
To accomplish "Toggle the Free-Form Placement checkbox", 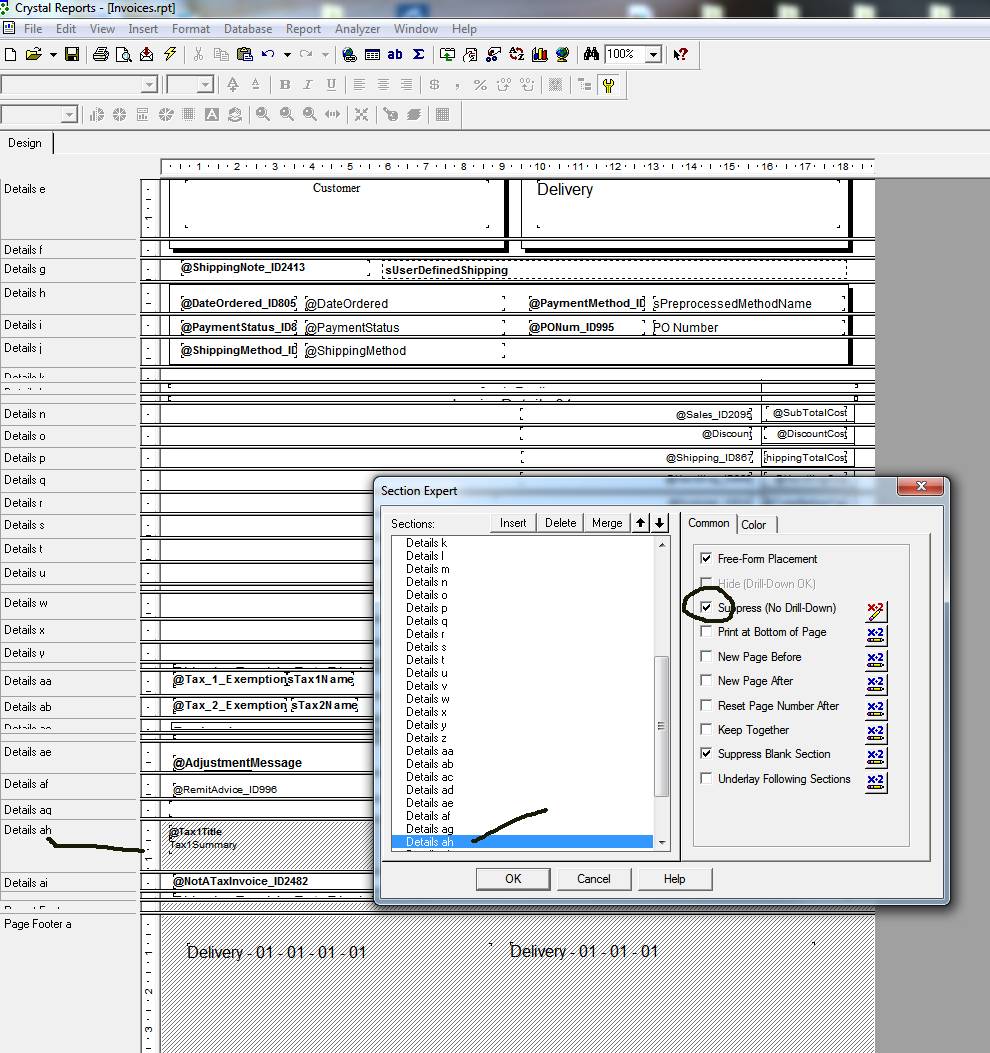I will click(707, 559).
